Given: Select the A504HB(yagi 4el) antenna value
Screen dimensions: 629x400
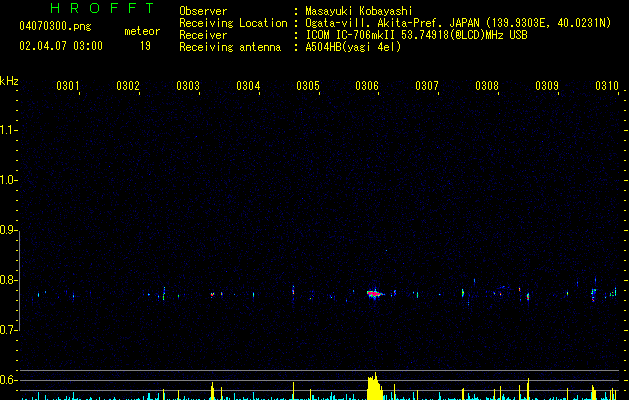Looking at the screenshot, I should [x=353, y=47].
